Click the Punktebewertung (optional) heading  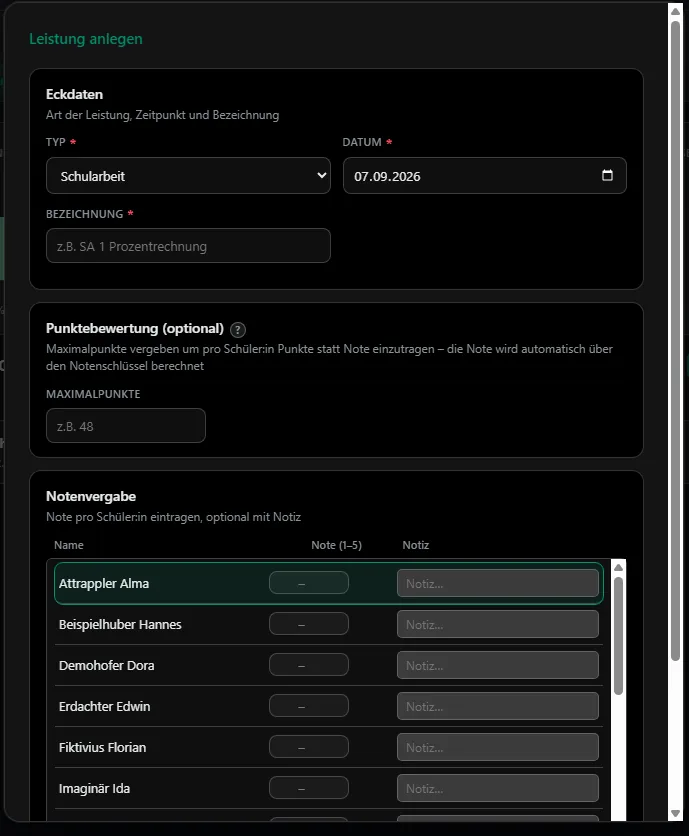[135, 328]
